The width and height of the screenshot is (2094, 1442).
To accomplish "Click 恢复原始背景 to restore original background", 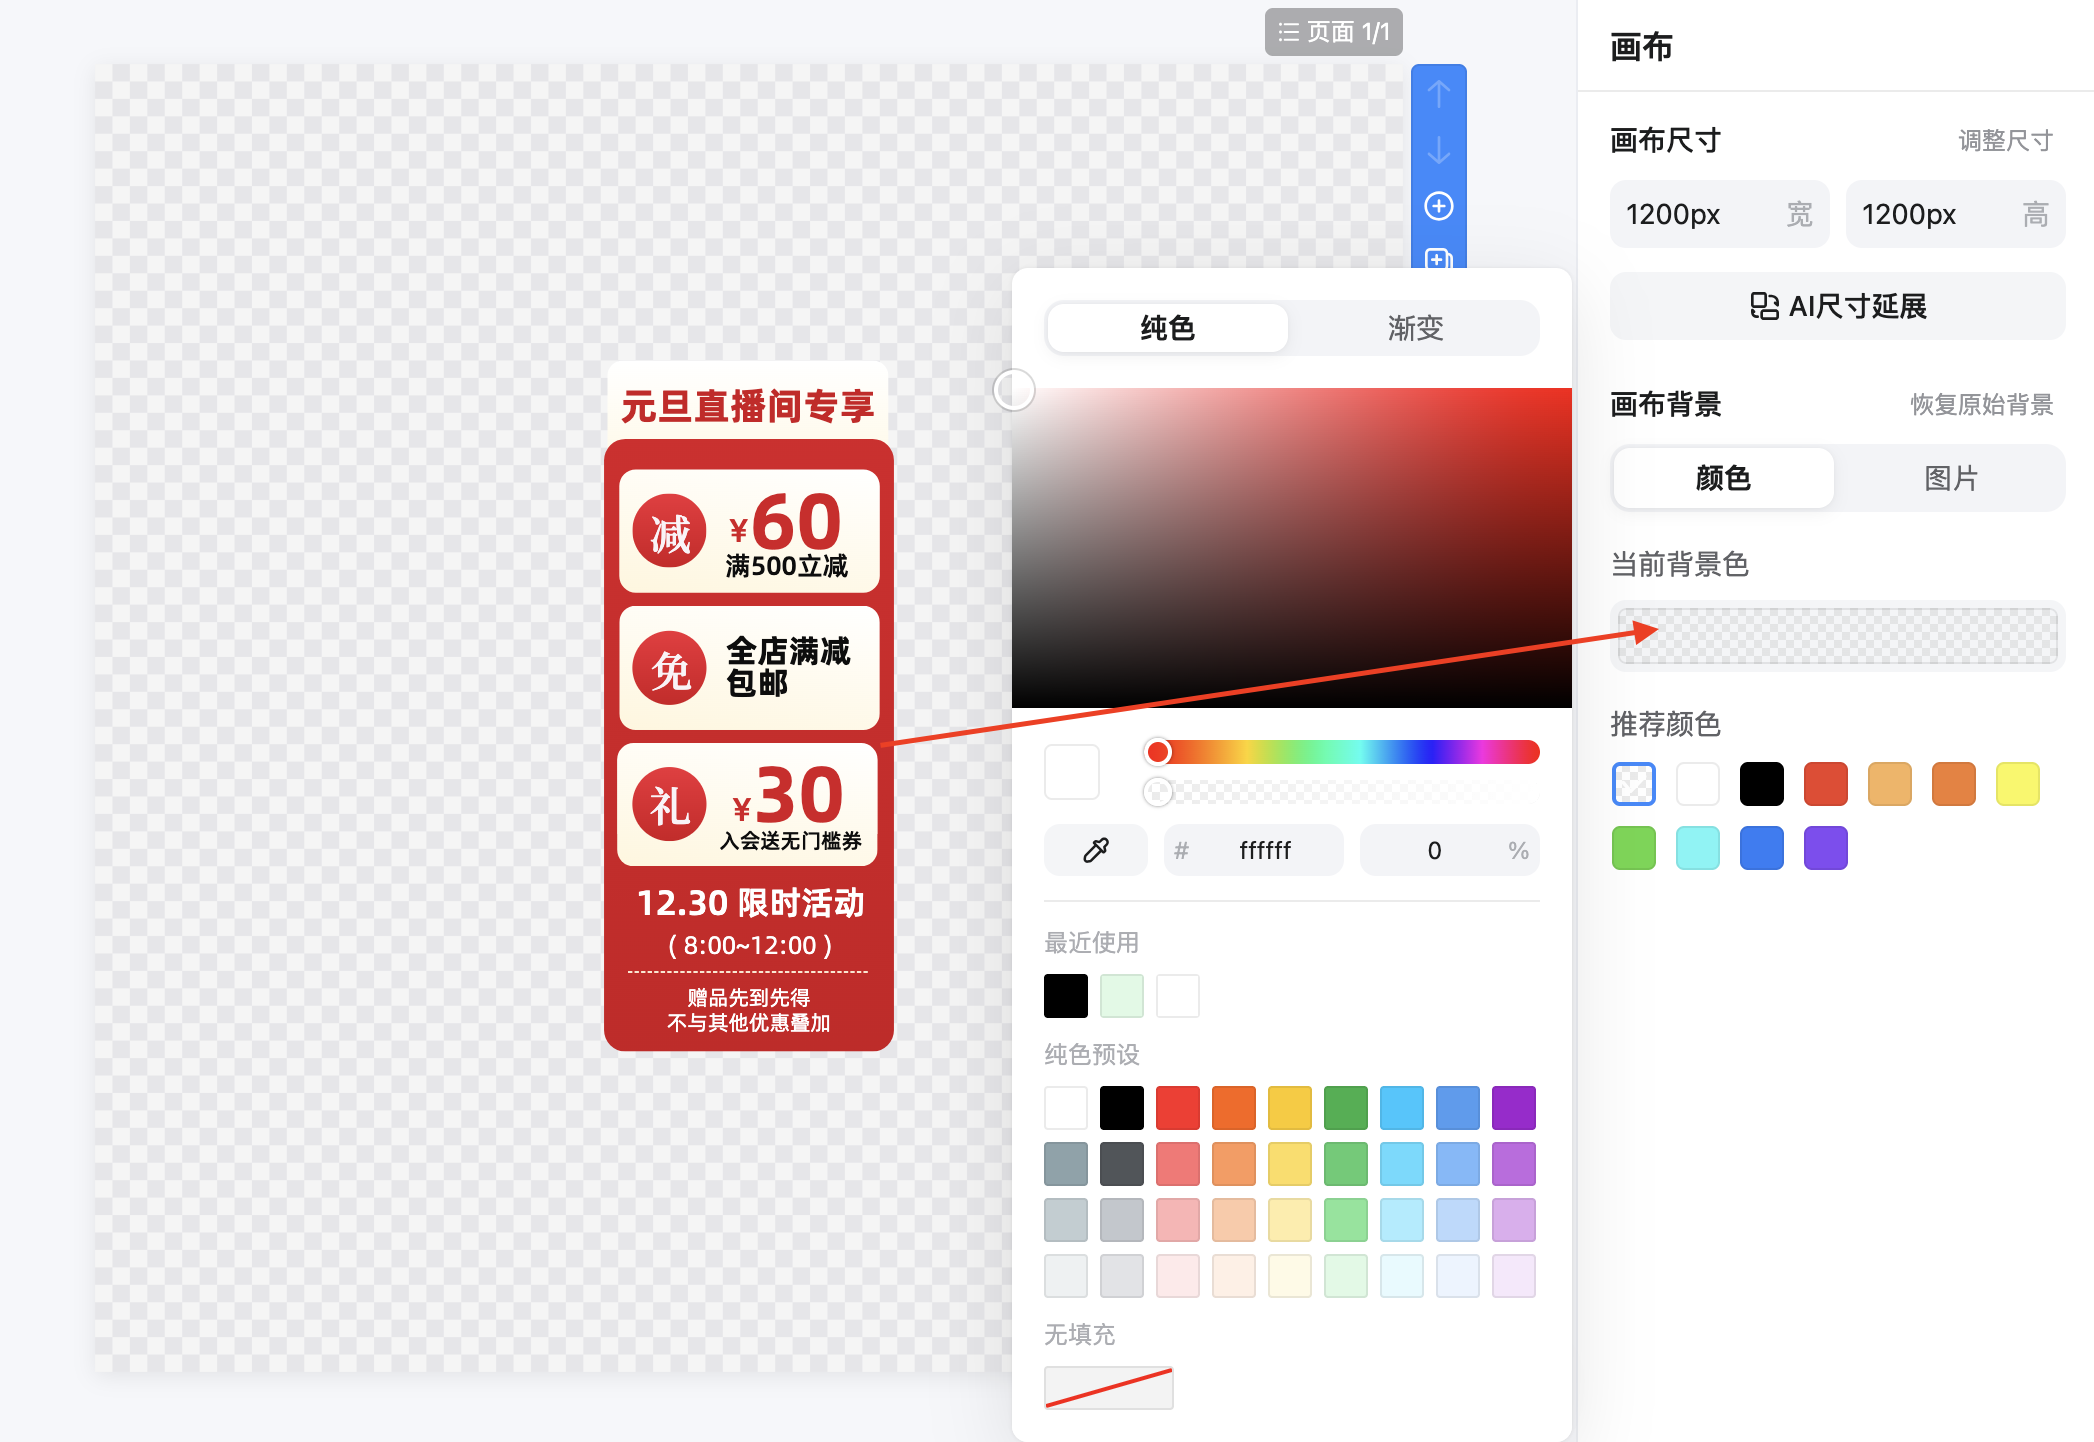I will point(1981,404).
